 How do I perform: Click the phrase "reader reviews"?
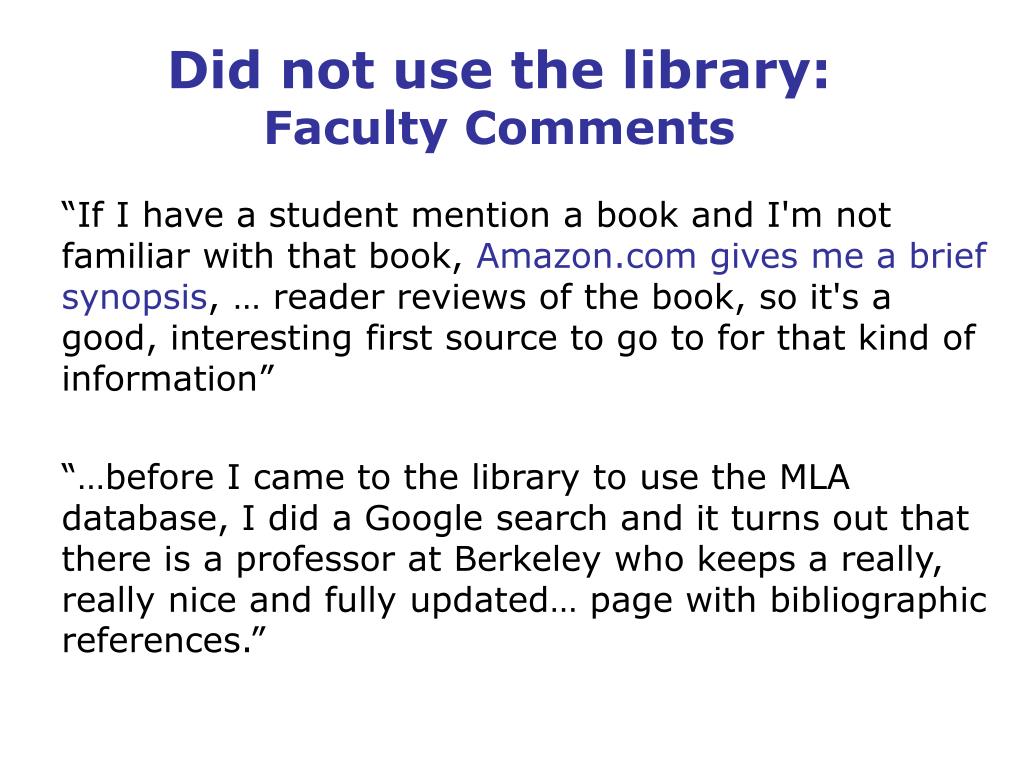(x=399, y=298)
